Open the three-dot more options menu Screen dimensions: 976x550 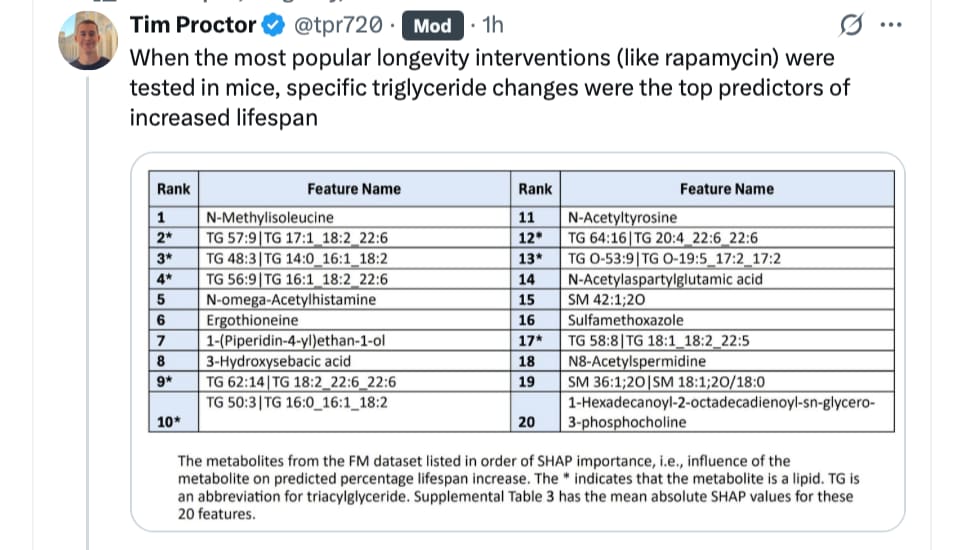coord(891,25)
